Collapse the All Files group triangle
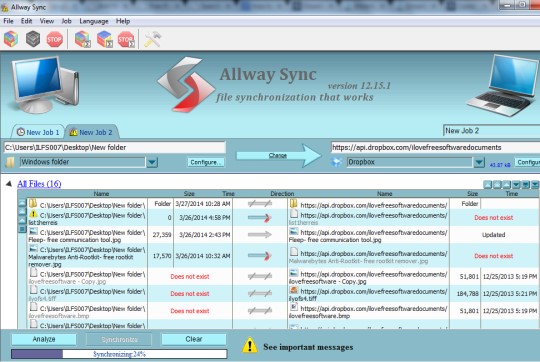This screenshot has height=362, width=540. (9, 184)
